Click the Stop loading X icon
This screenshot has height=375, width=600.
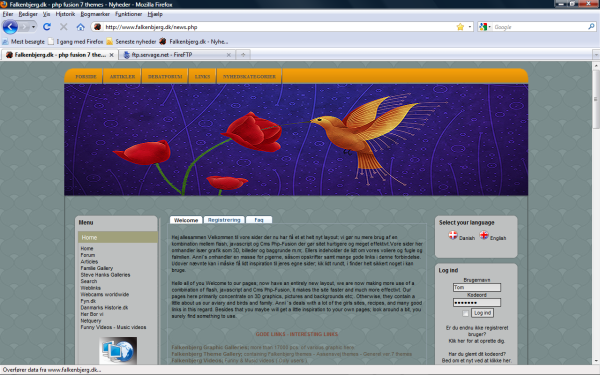[x=64, y=27]
